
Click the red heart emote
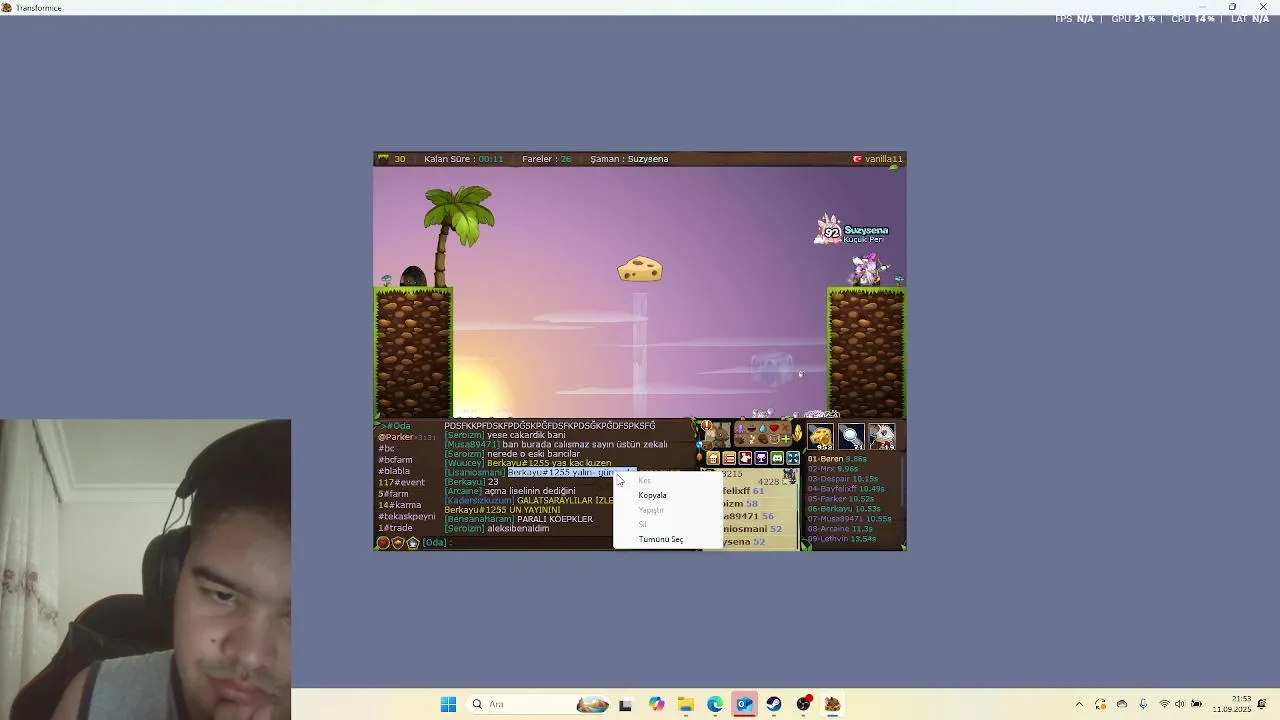(774, 428)
